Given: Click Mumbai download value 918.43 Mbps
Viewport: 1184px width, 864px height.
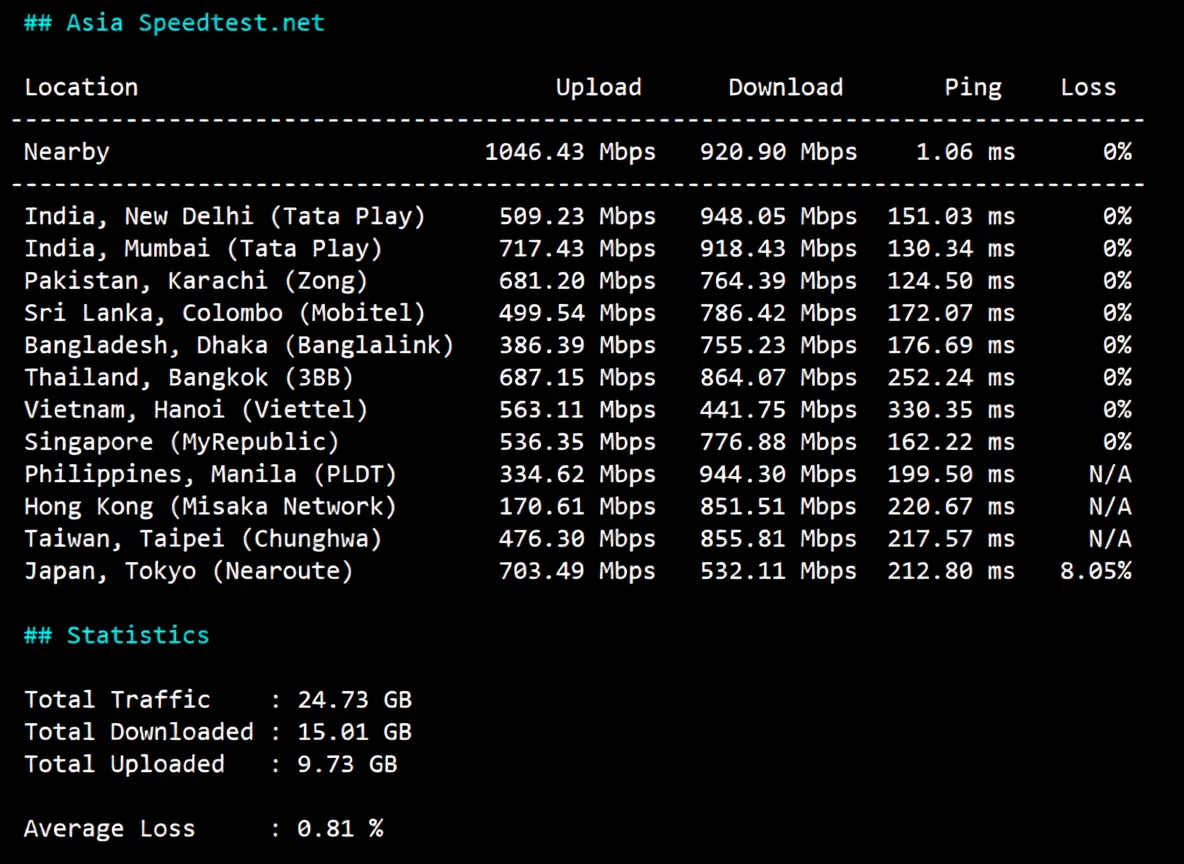Looking at the screenshot, I should (x=779, y=248).
